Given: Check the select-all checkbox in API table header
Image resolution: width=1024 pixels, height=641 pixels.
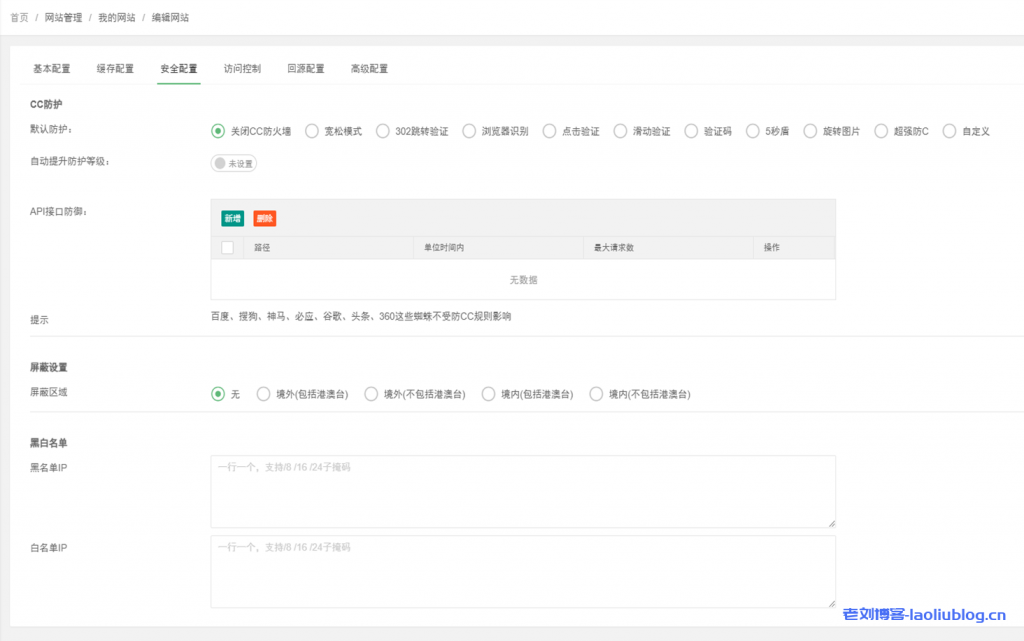Looking at the screenshot, I should 227,247.
